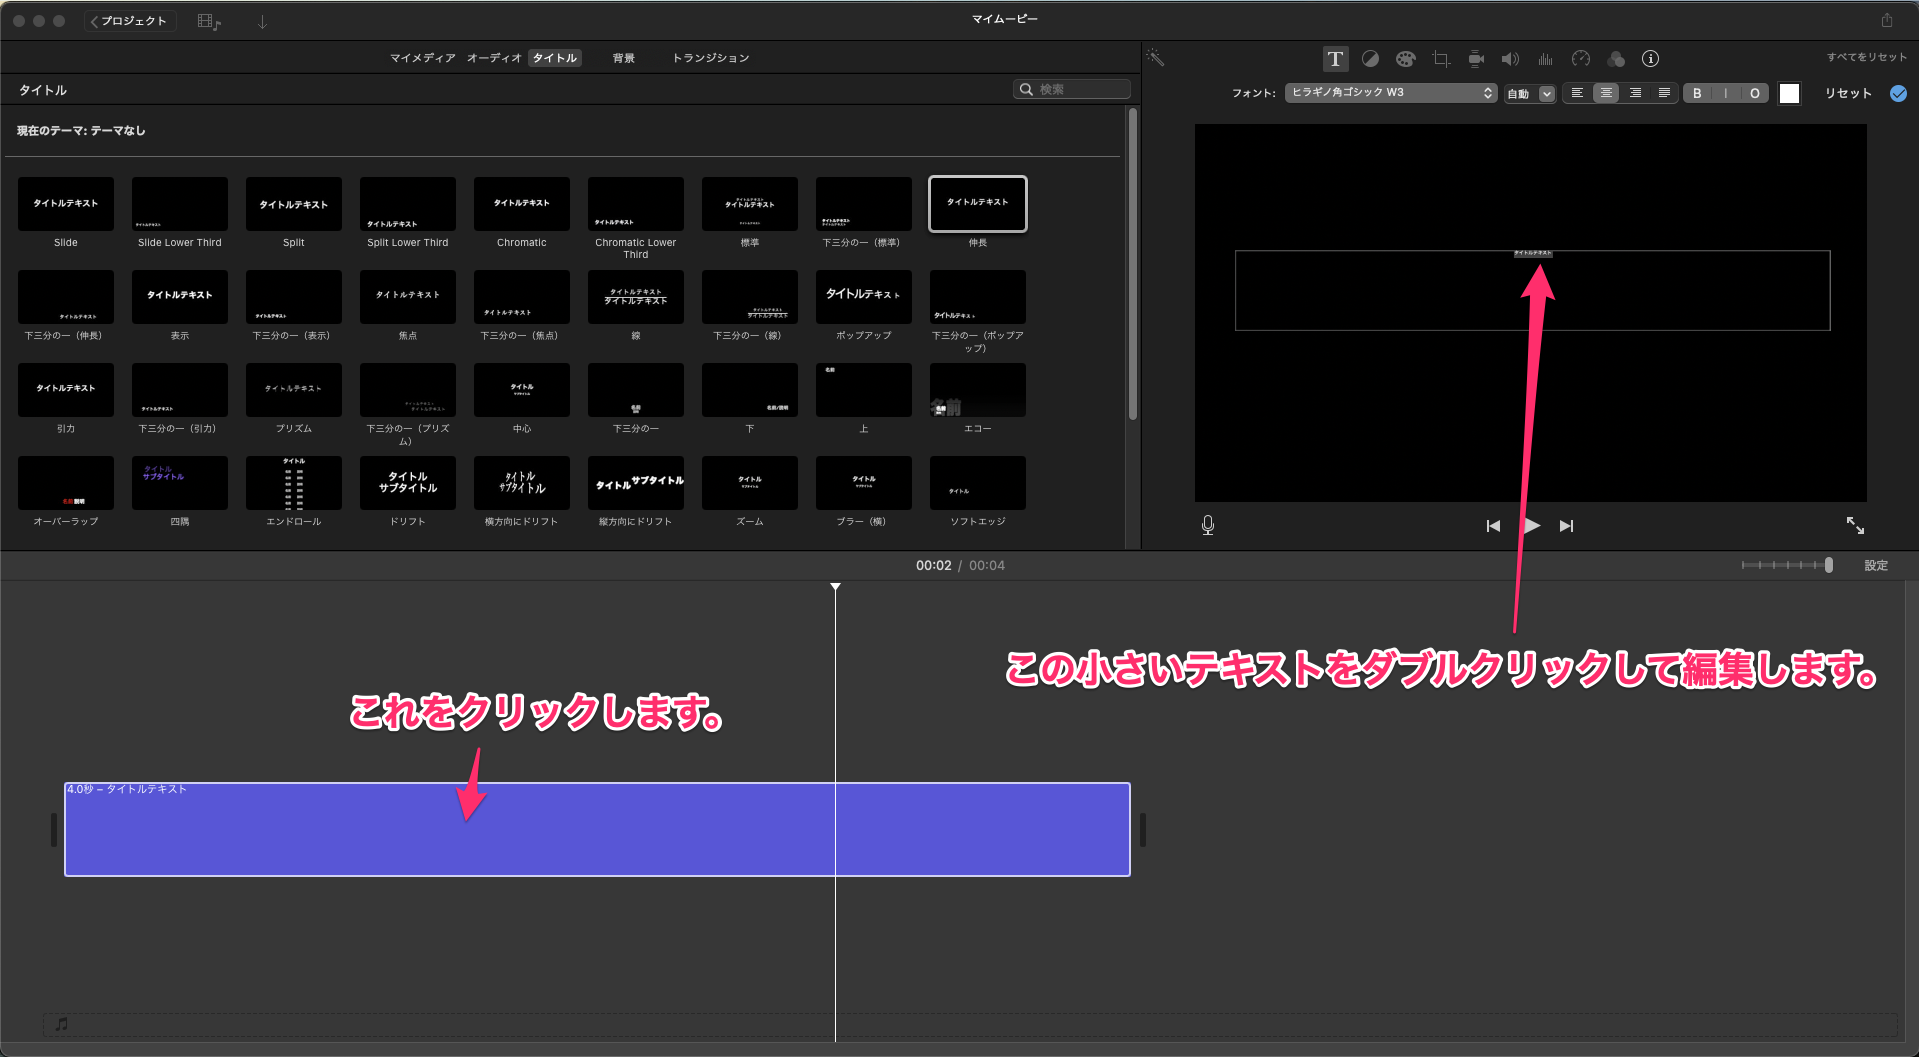
Task: Open the crop tool in the adjustments bar
Action: [x=1441, y=59]
